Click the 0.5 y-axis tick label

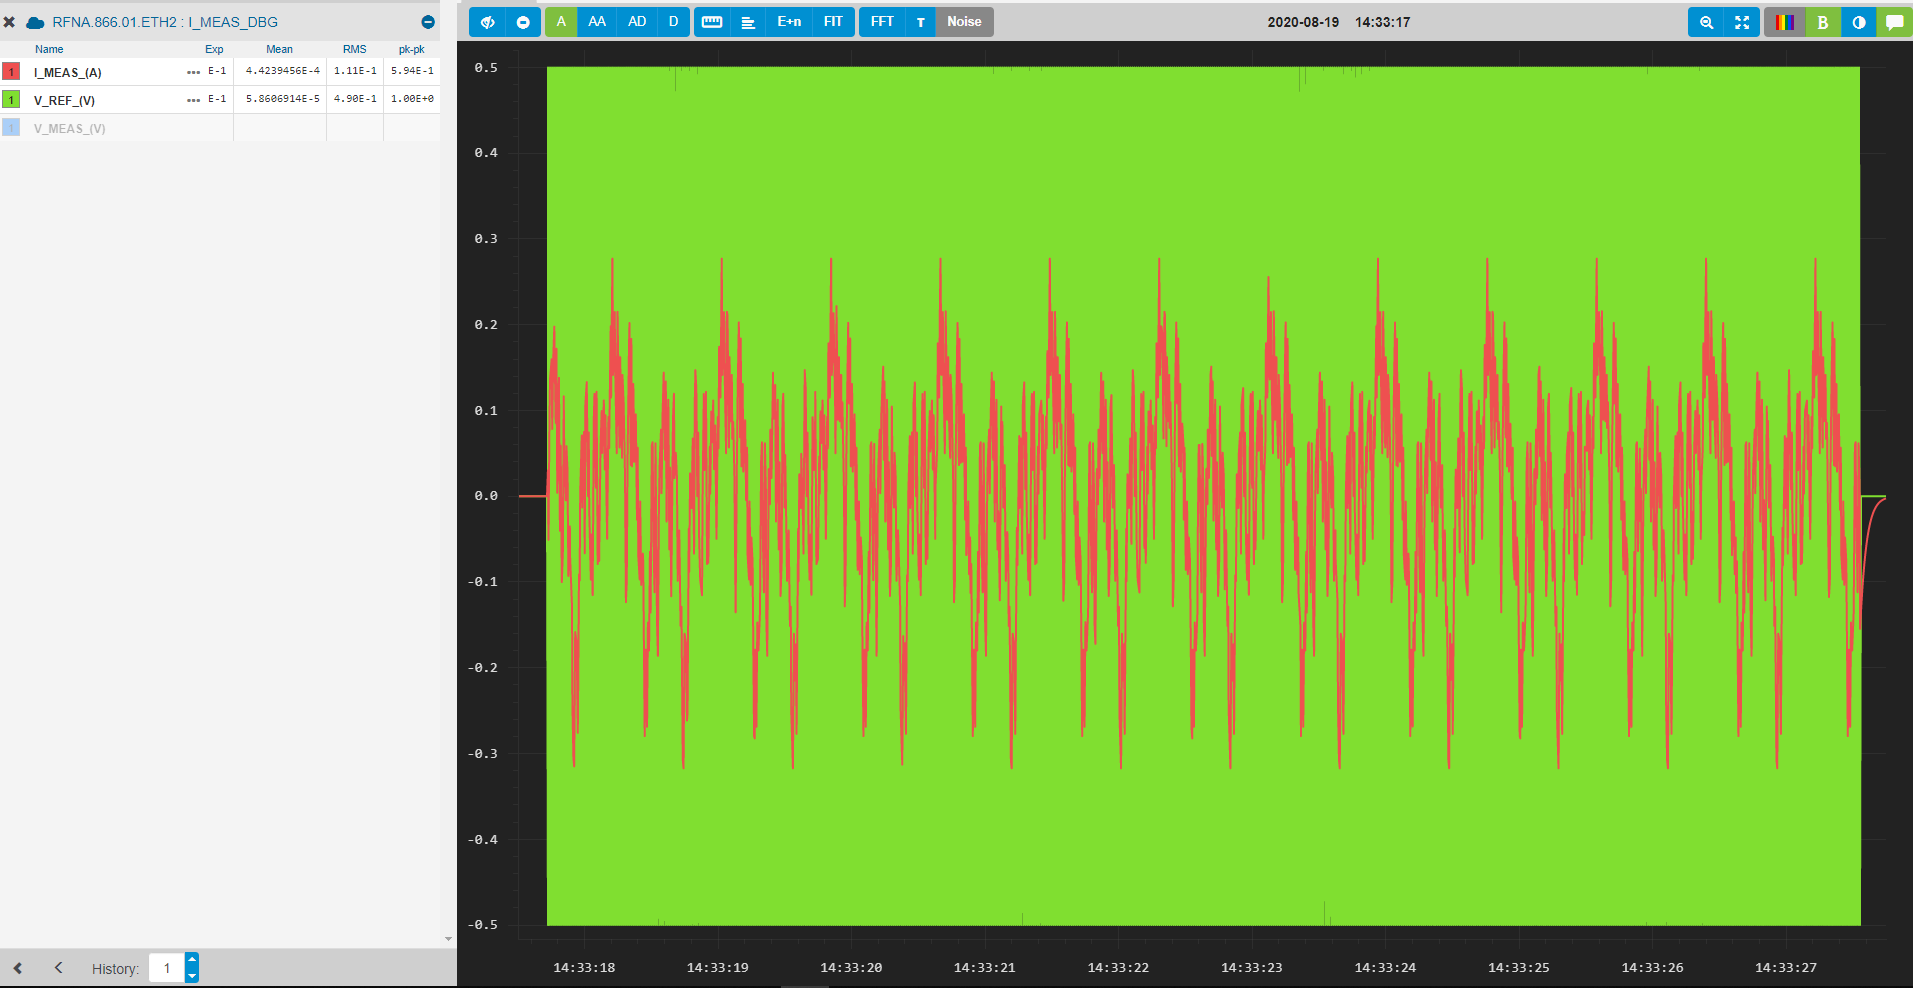click(486, 68)
